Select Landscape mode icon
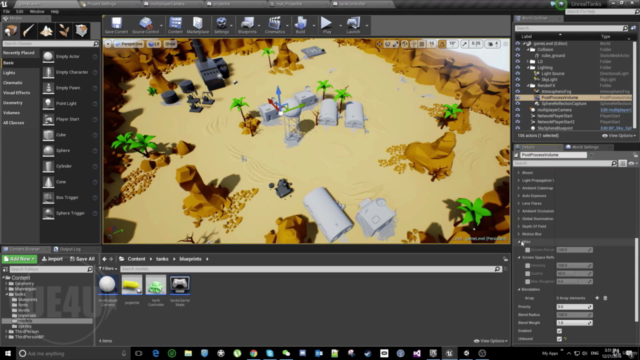This screenshot has width=640, height=360. [x=46, y=31]
